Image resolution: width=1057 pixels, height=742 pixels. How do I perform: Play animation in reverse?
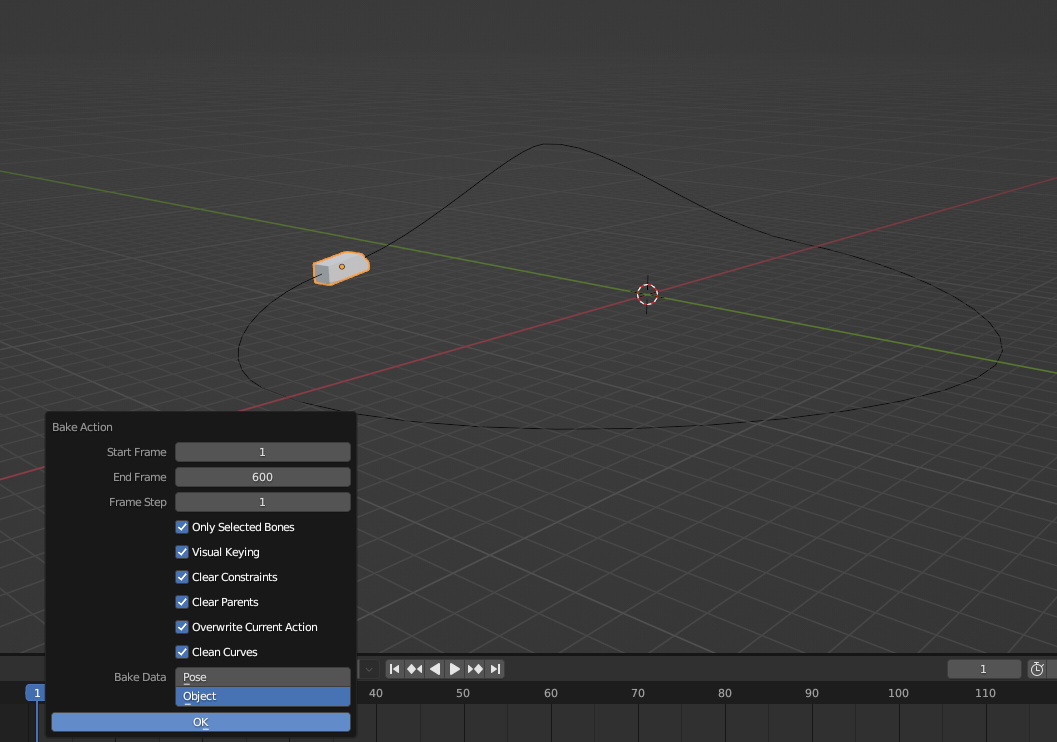435,669
